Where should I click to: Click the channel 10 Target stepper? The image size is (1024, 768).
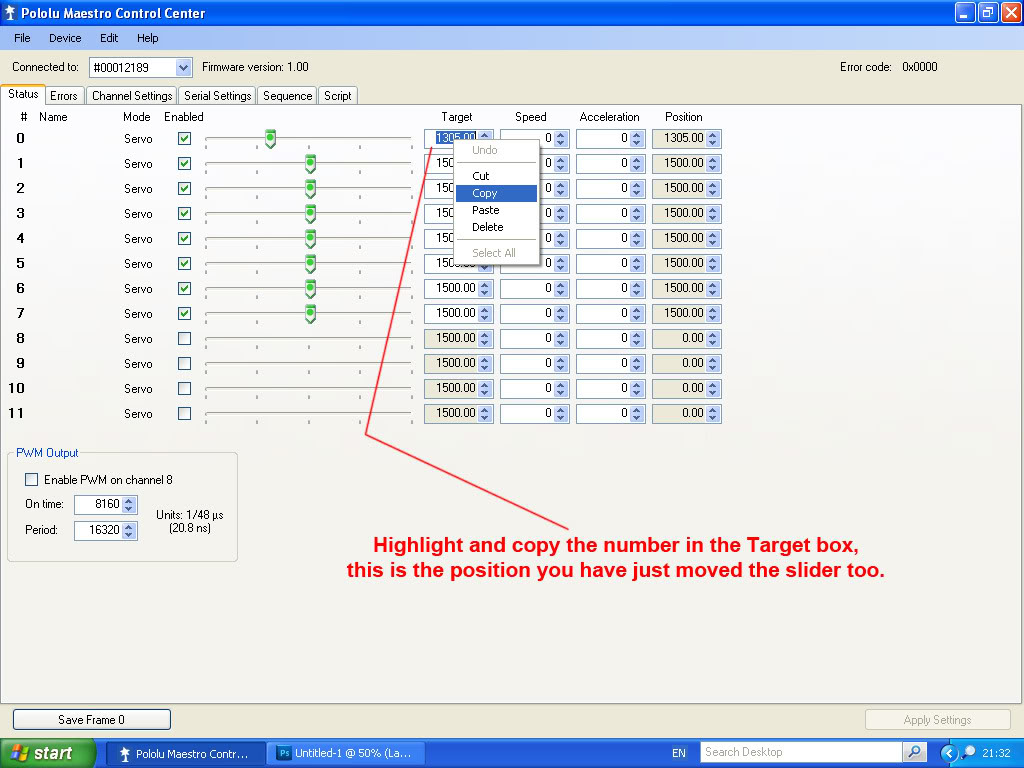(x=485, y=388)
